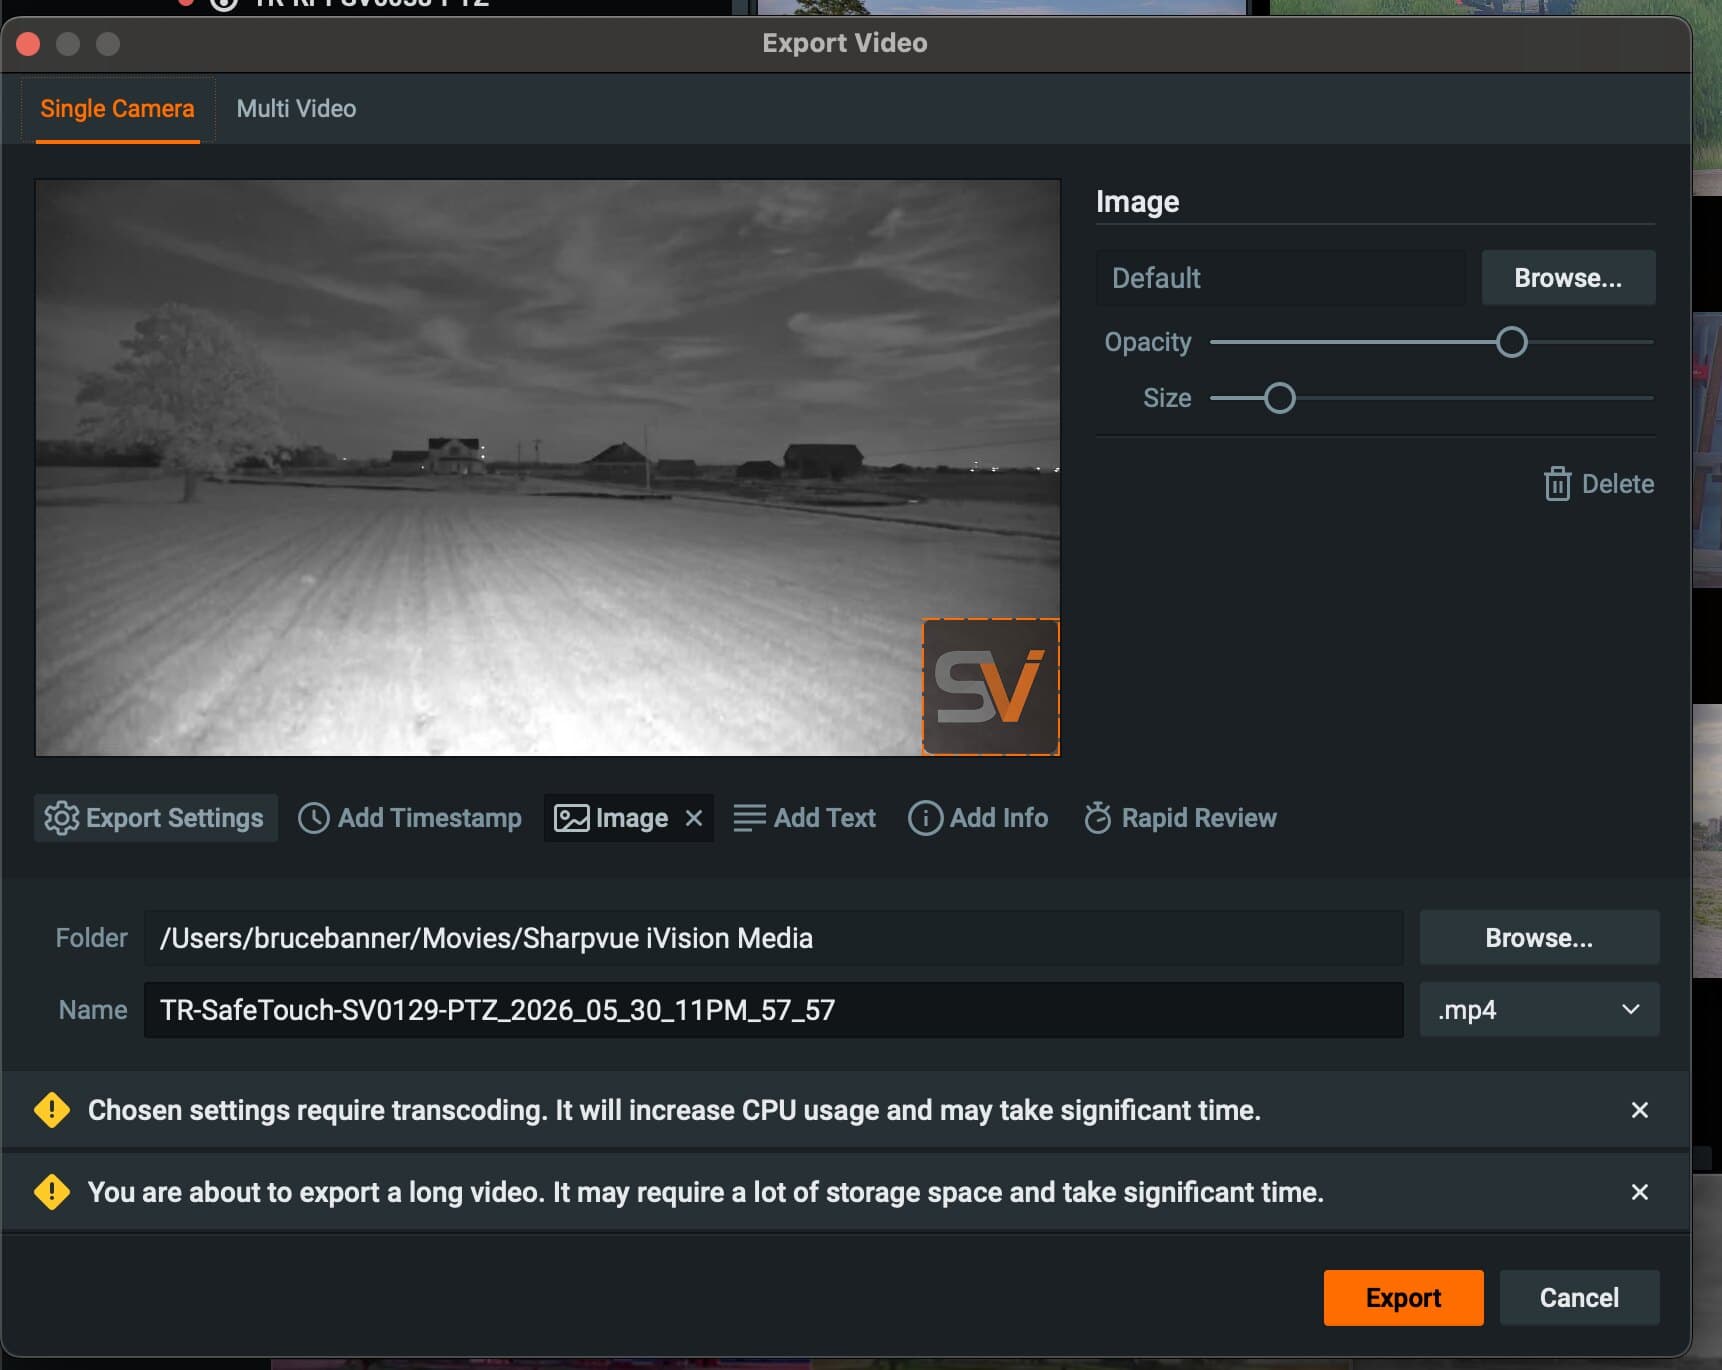This screenshot has height=1370, width=1722.
Task: Cancel the video export
Action: coord(1579,1298)
